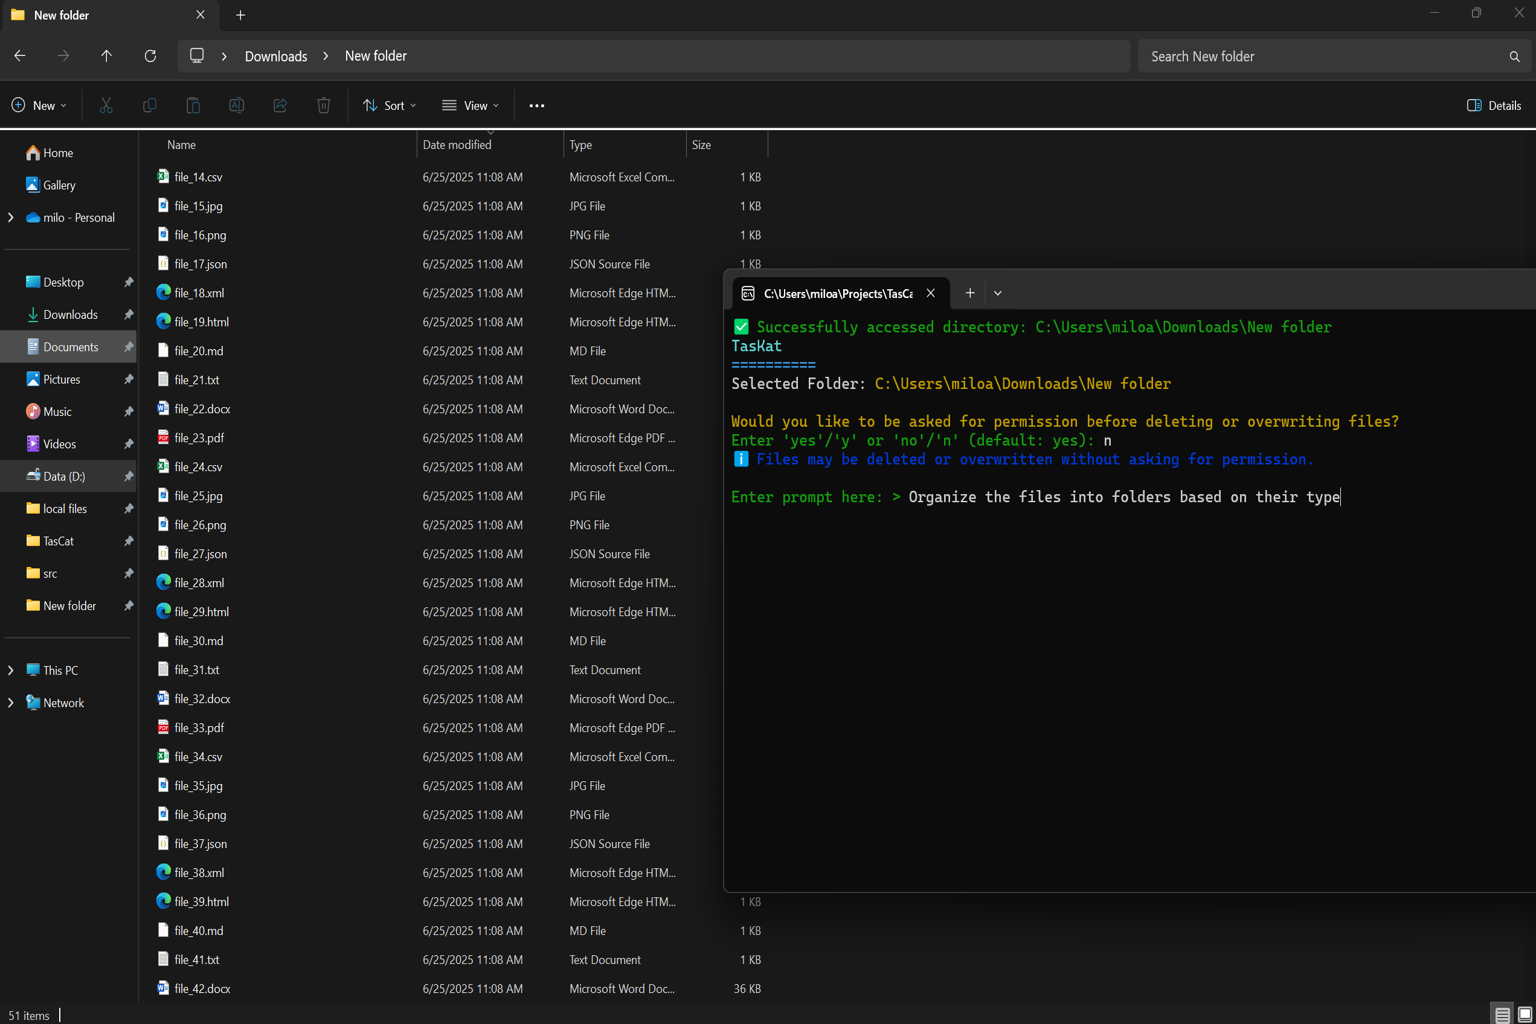Open Gallery in the navigation pane
The height and width of the screenshot is (1024, 1536).
[x=59, y=185]
